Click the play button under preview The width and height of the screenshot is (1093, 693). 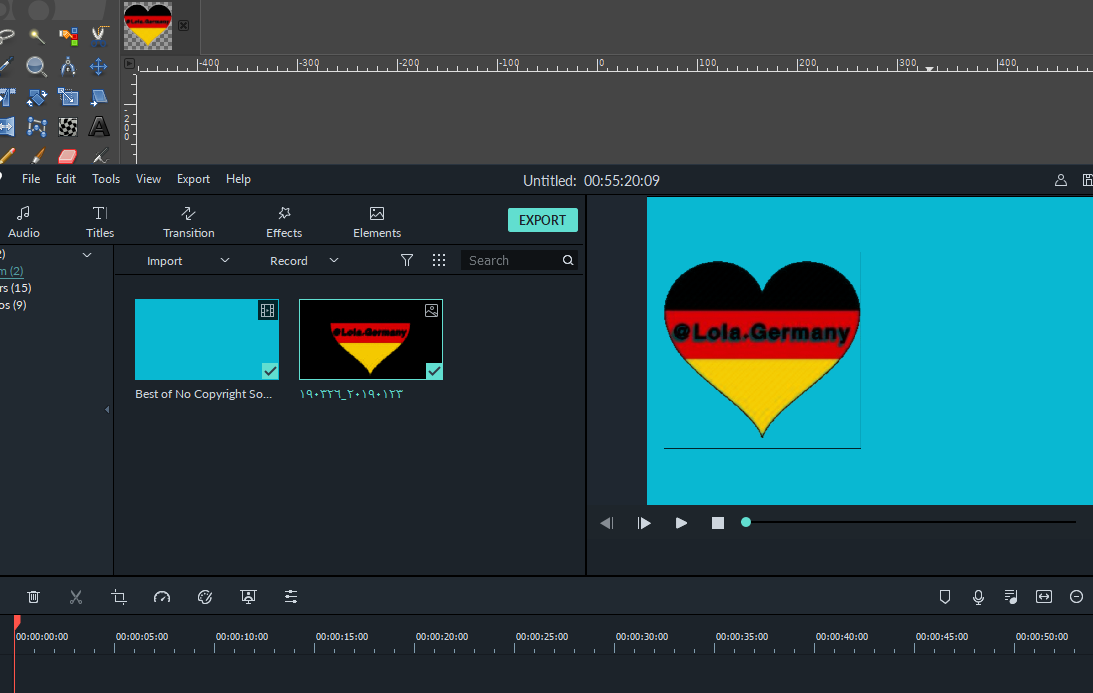pos(681,523)
